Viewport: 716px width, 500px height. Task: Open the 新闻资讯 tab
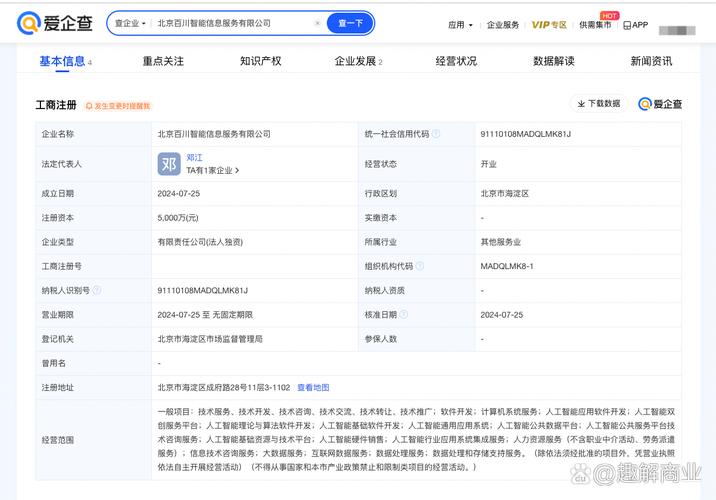click(x=651, y=61)
